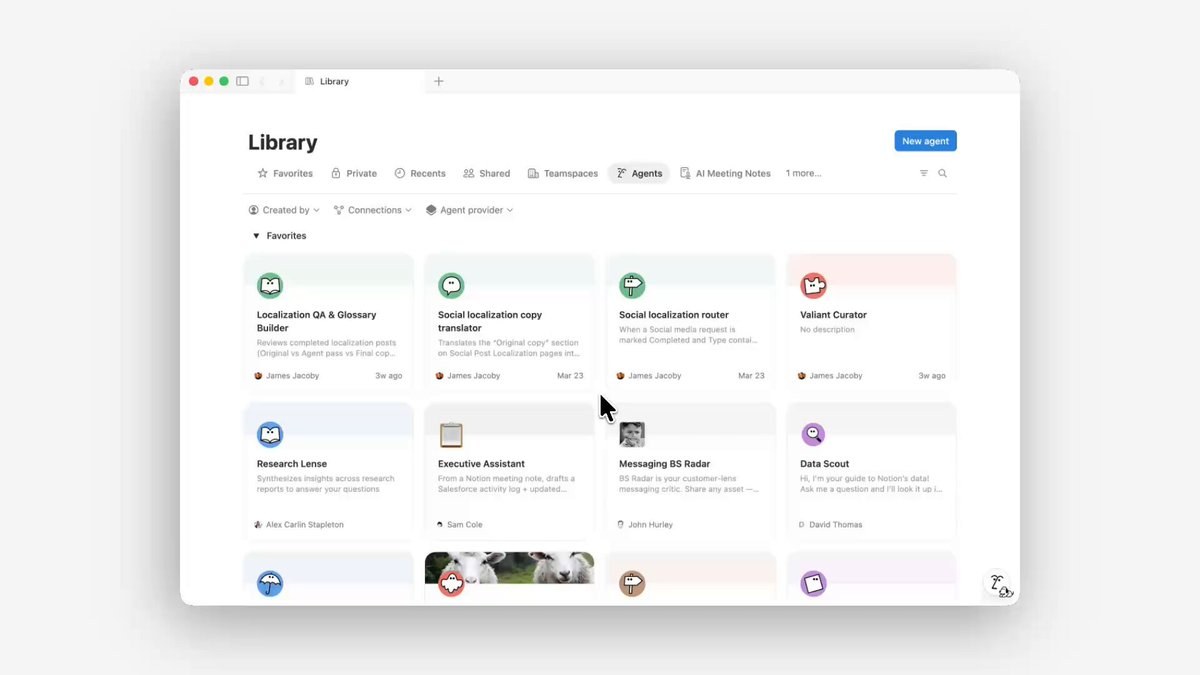Screen dimensions: 1200x675
Task: Select the Data Scout magnifier icon
Action: coord(813,435)
